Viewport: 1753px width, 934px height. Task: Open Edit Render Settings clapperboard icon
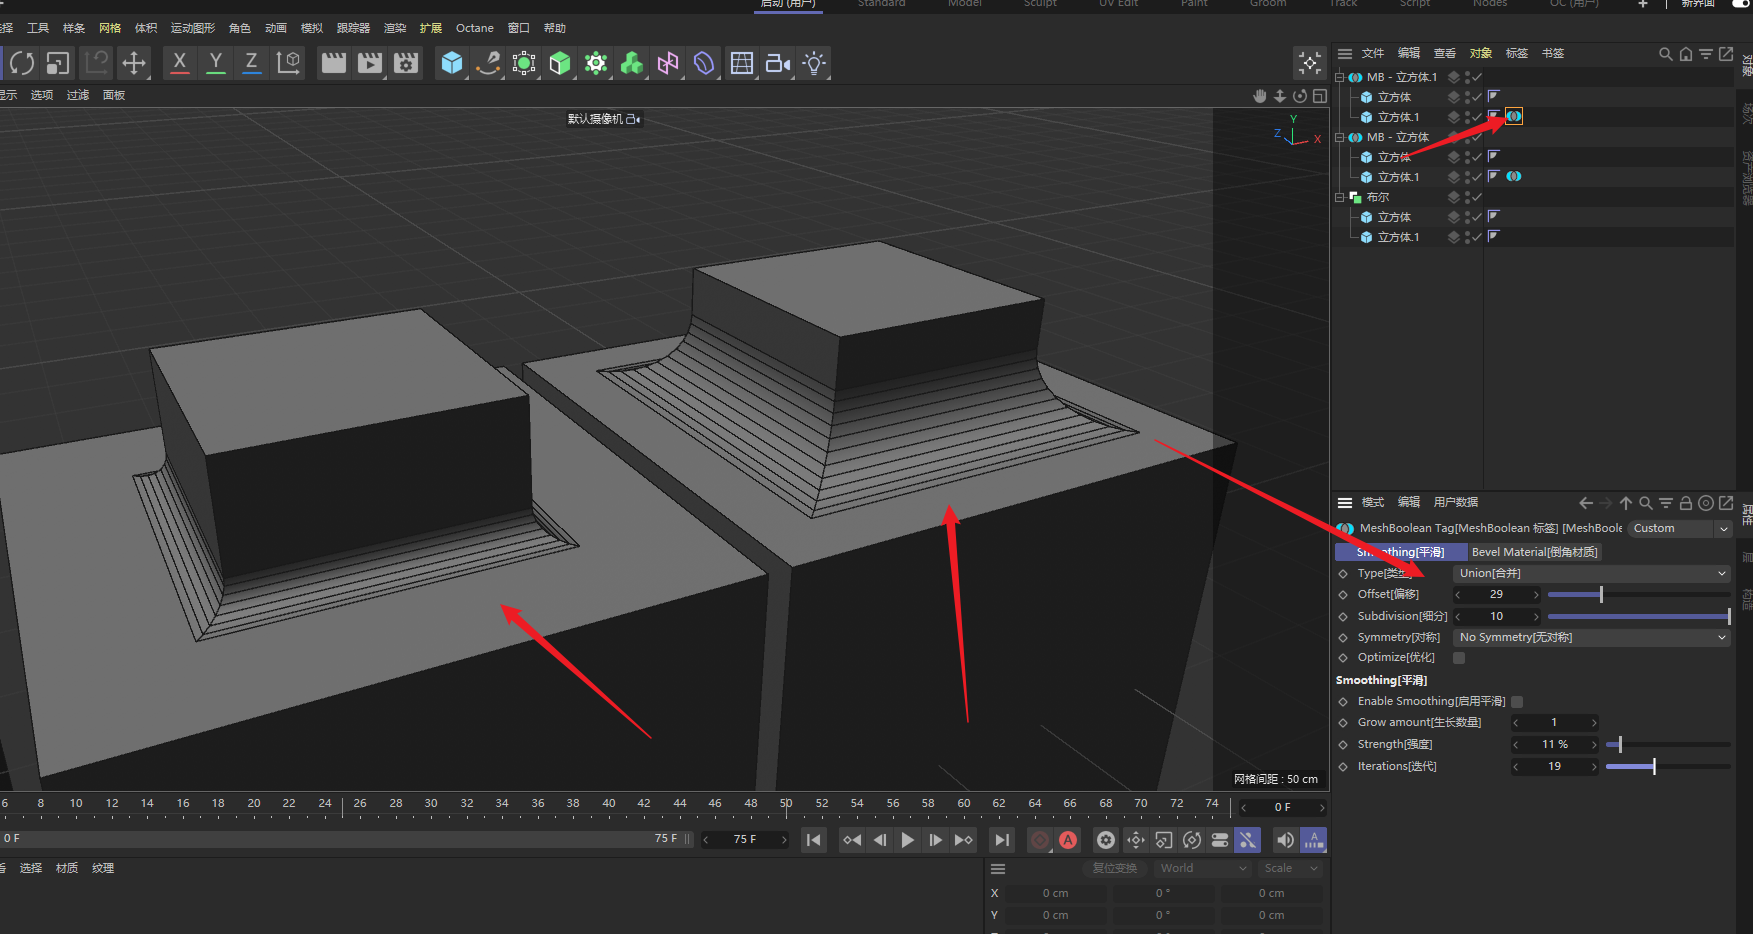[406, 63]
